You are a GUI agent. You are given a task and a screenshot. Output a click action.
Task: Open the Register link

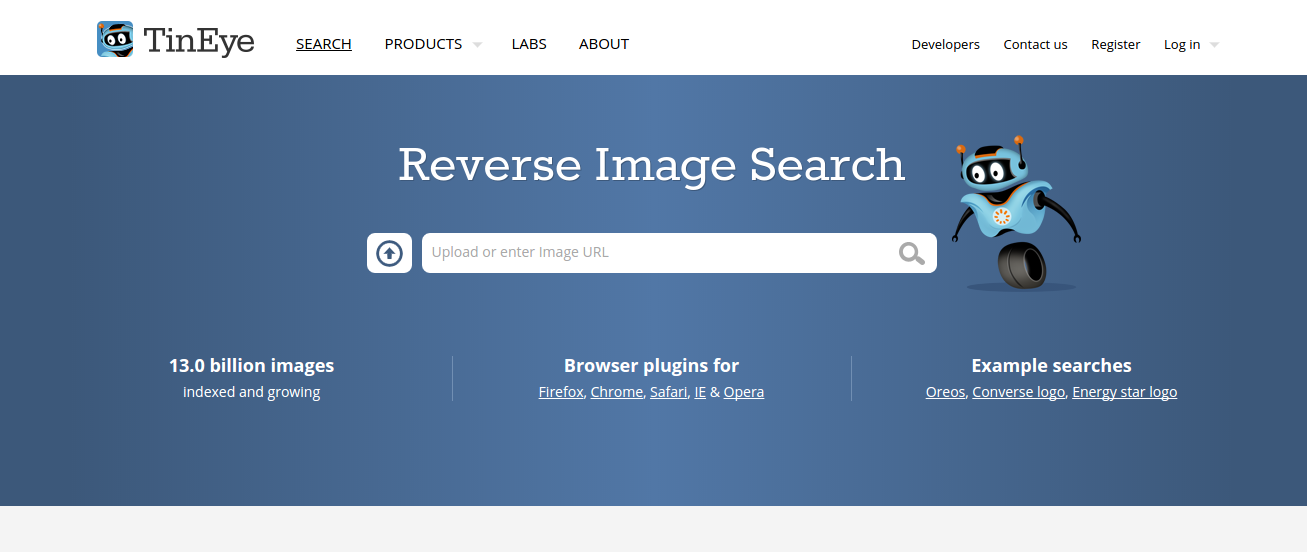click(1116, 44)
